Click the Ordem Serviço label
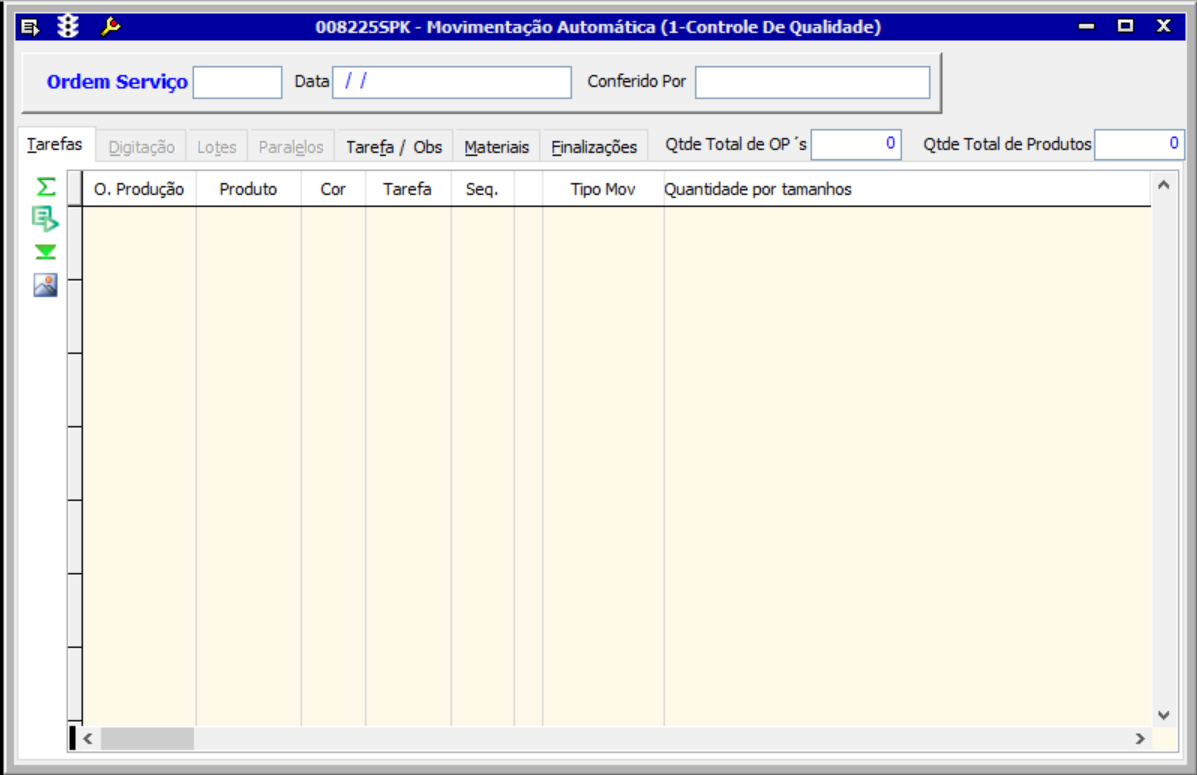 click(x=117, y=82)
